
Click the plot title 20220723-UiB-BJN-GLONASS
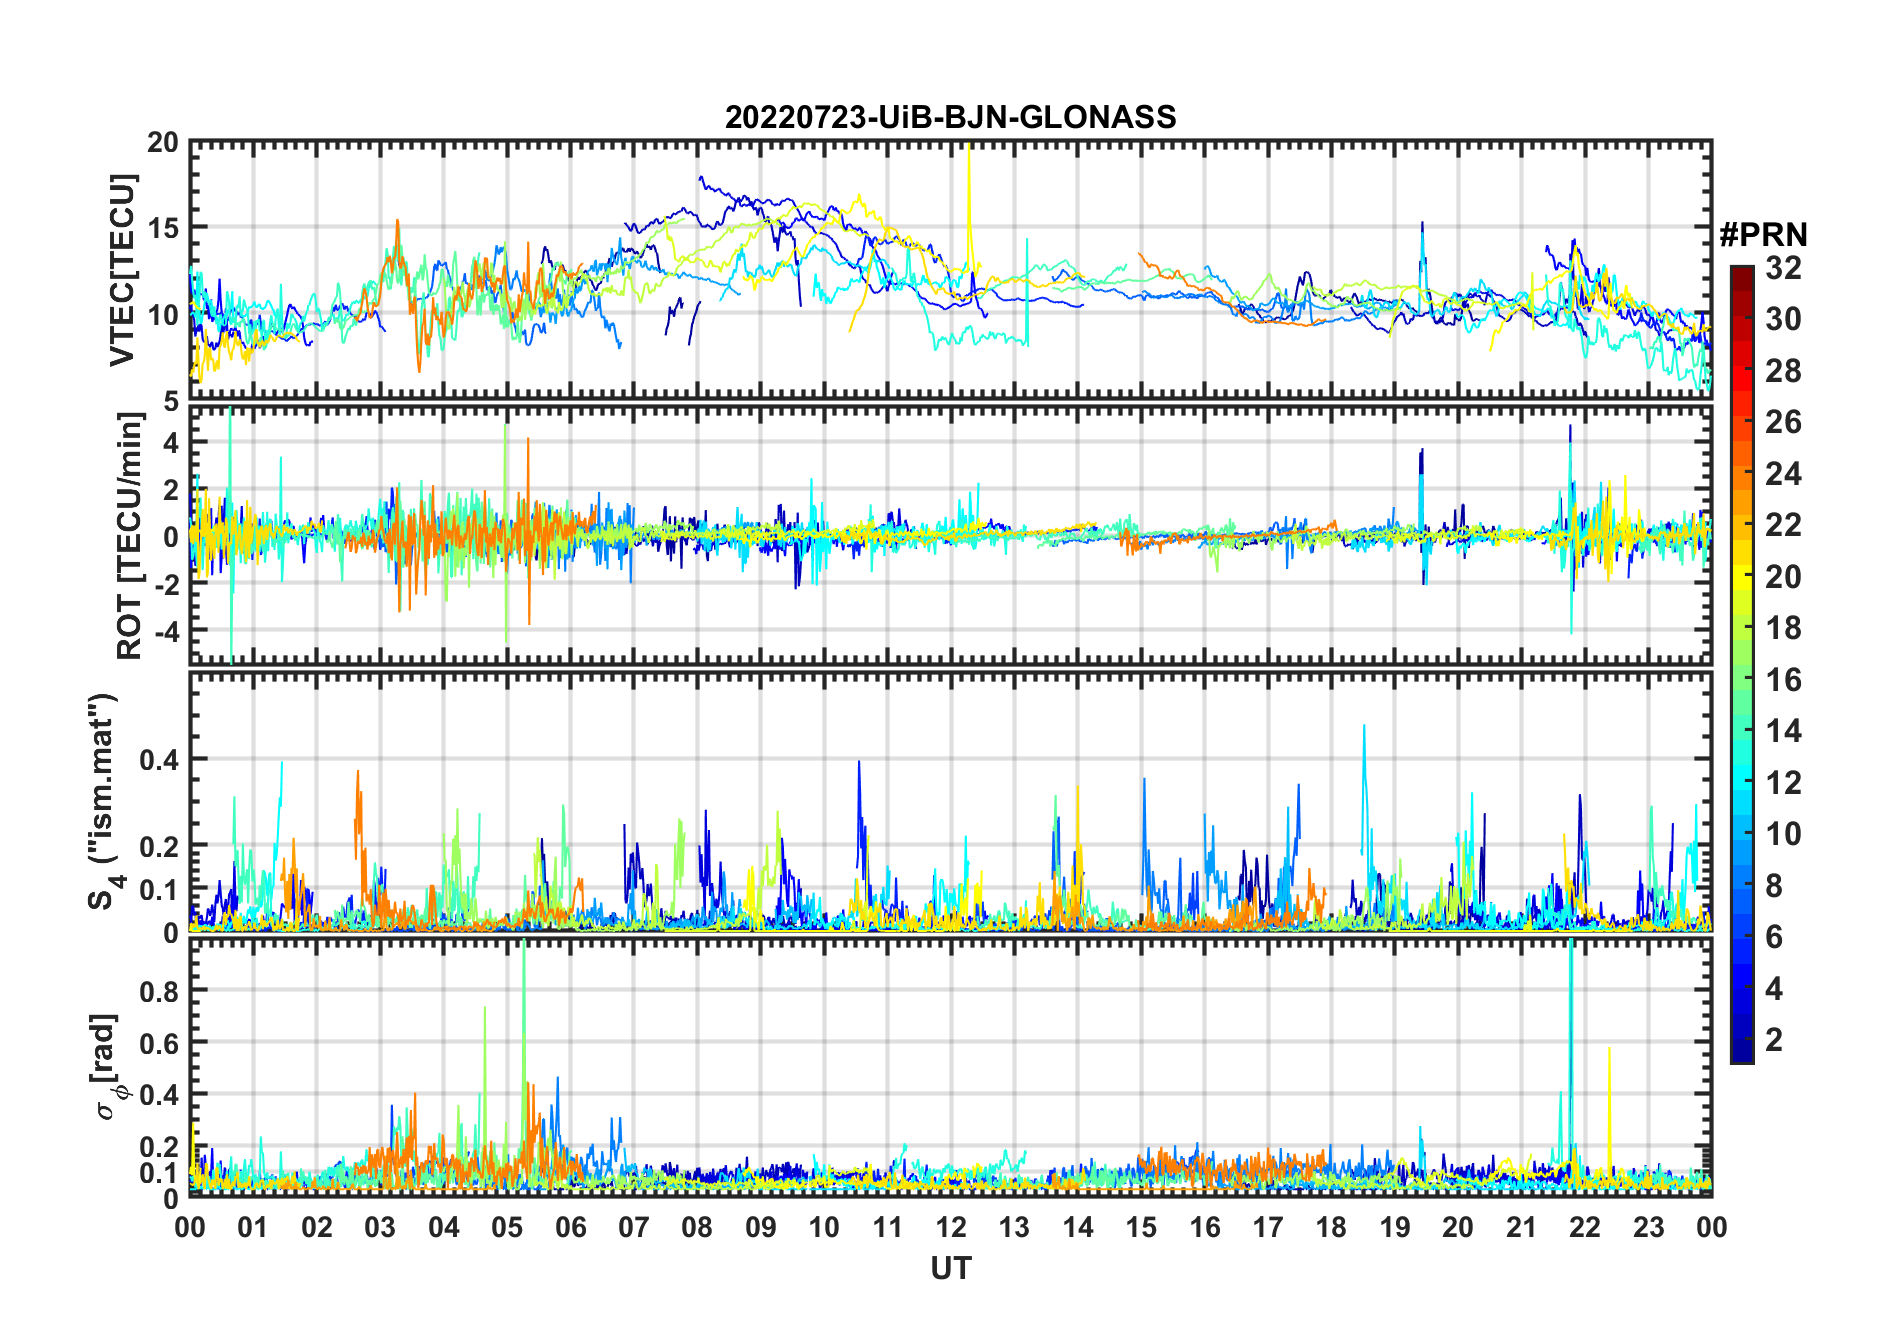click(950, 118)
